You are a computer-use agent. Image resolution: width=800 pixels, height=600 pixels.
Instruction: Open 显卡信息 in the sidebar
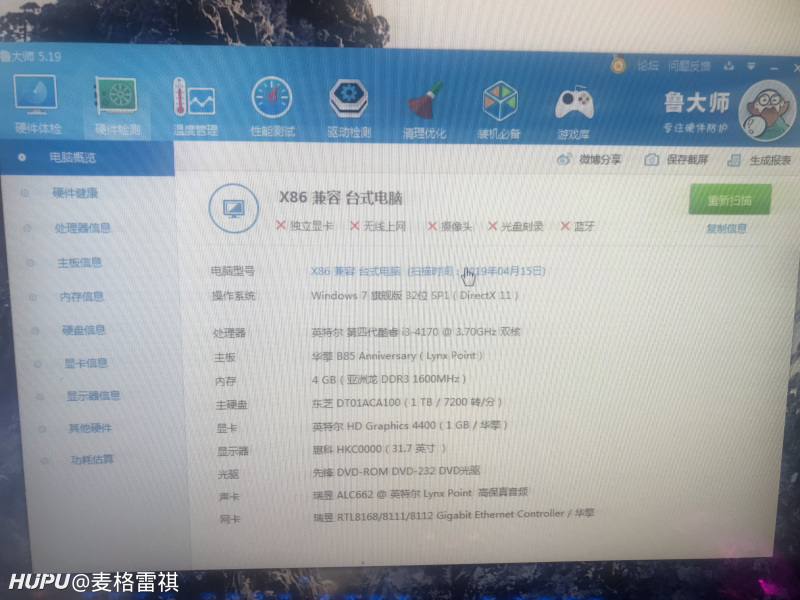click(86, 363)
